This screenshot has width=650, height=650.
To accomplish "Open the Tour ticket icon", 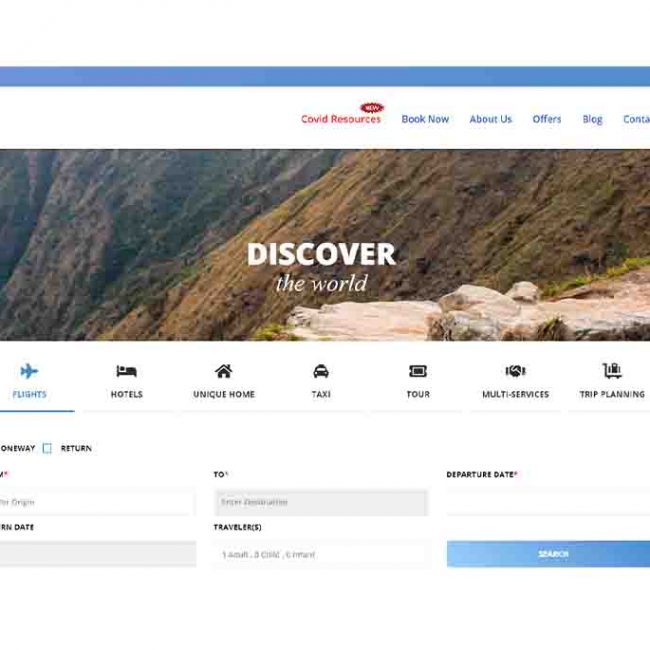I will pos(418,371).
